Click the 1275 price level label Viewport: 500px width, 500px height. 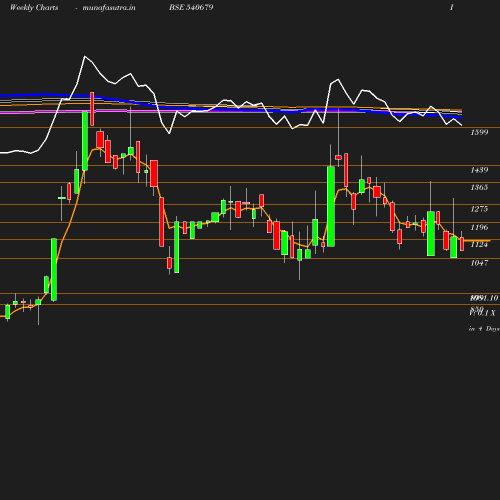pos(479,209)
